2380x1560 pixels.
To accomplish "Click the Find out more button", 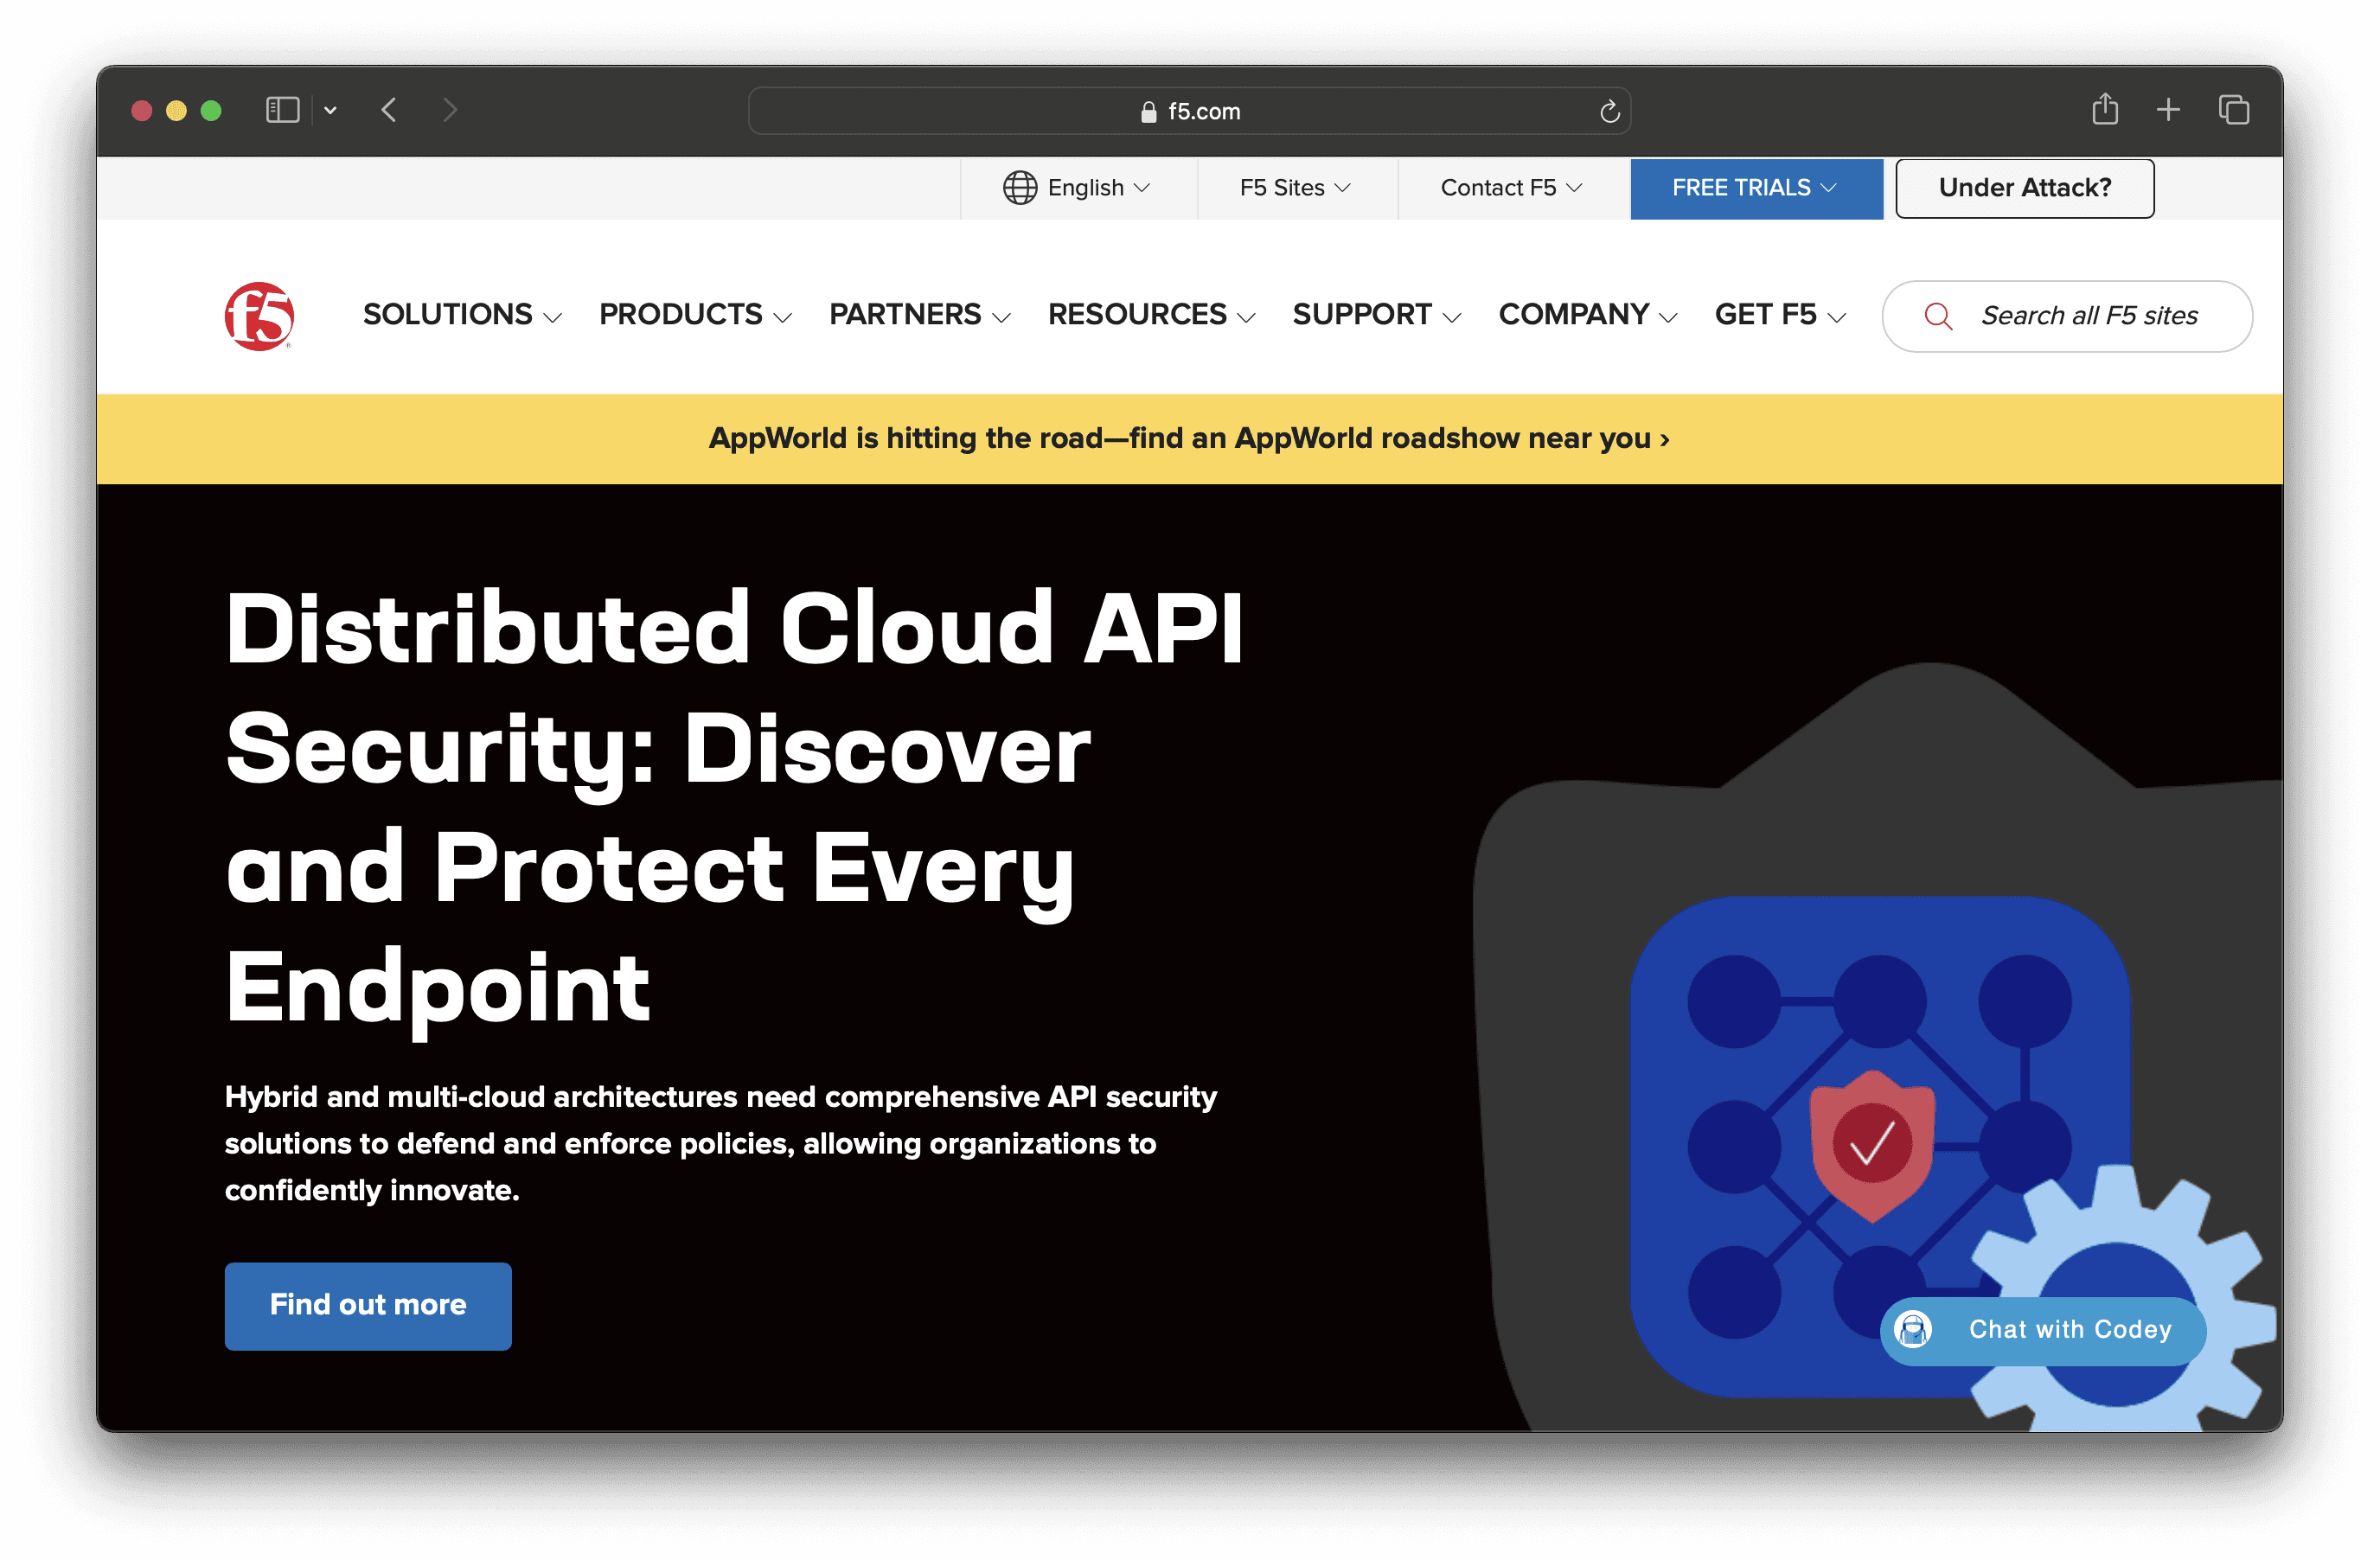I will pyautogui.click(x=368, y=1305).
